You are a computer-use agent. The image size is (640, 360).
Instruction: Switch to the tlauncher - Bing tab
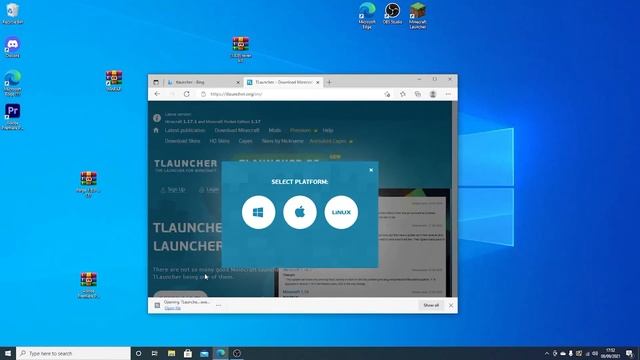point(203,82)
